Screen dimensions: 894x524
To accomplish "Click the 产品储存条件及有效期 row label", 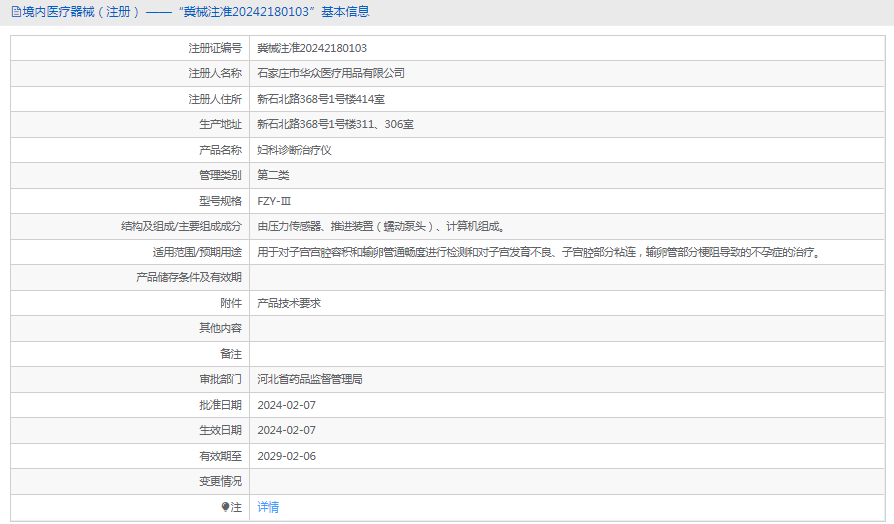I will [x=189, y=277].
